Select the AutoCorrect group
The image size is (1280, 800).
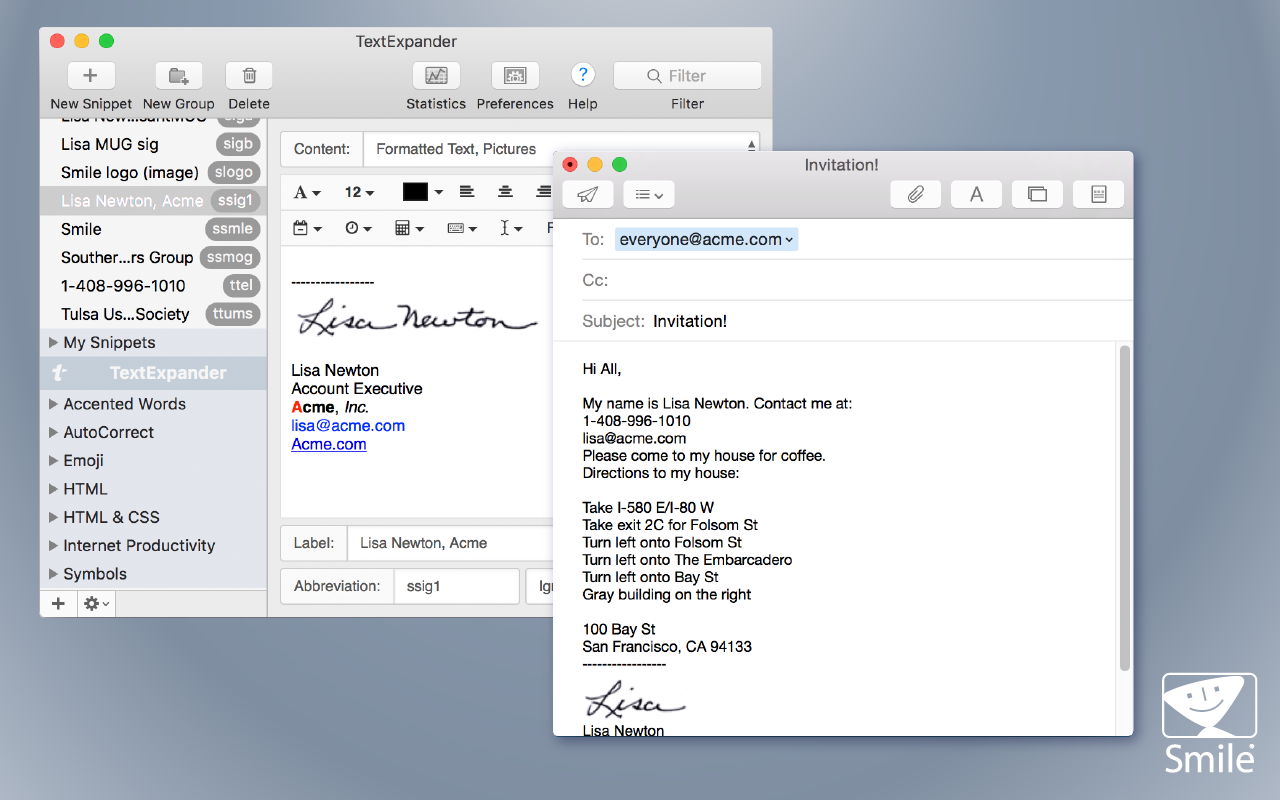tap(110, 432)
